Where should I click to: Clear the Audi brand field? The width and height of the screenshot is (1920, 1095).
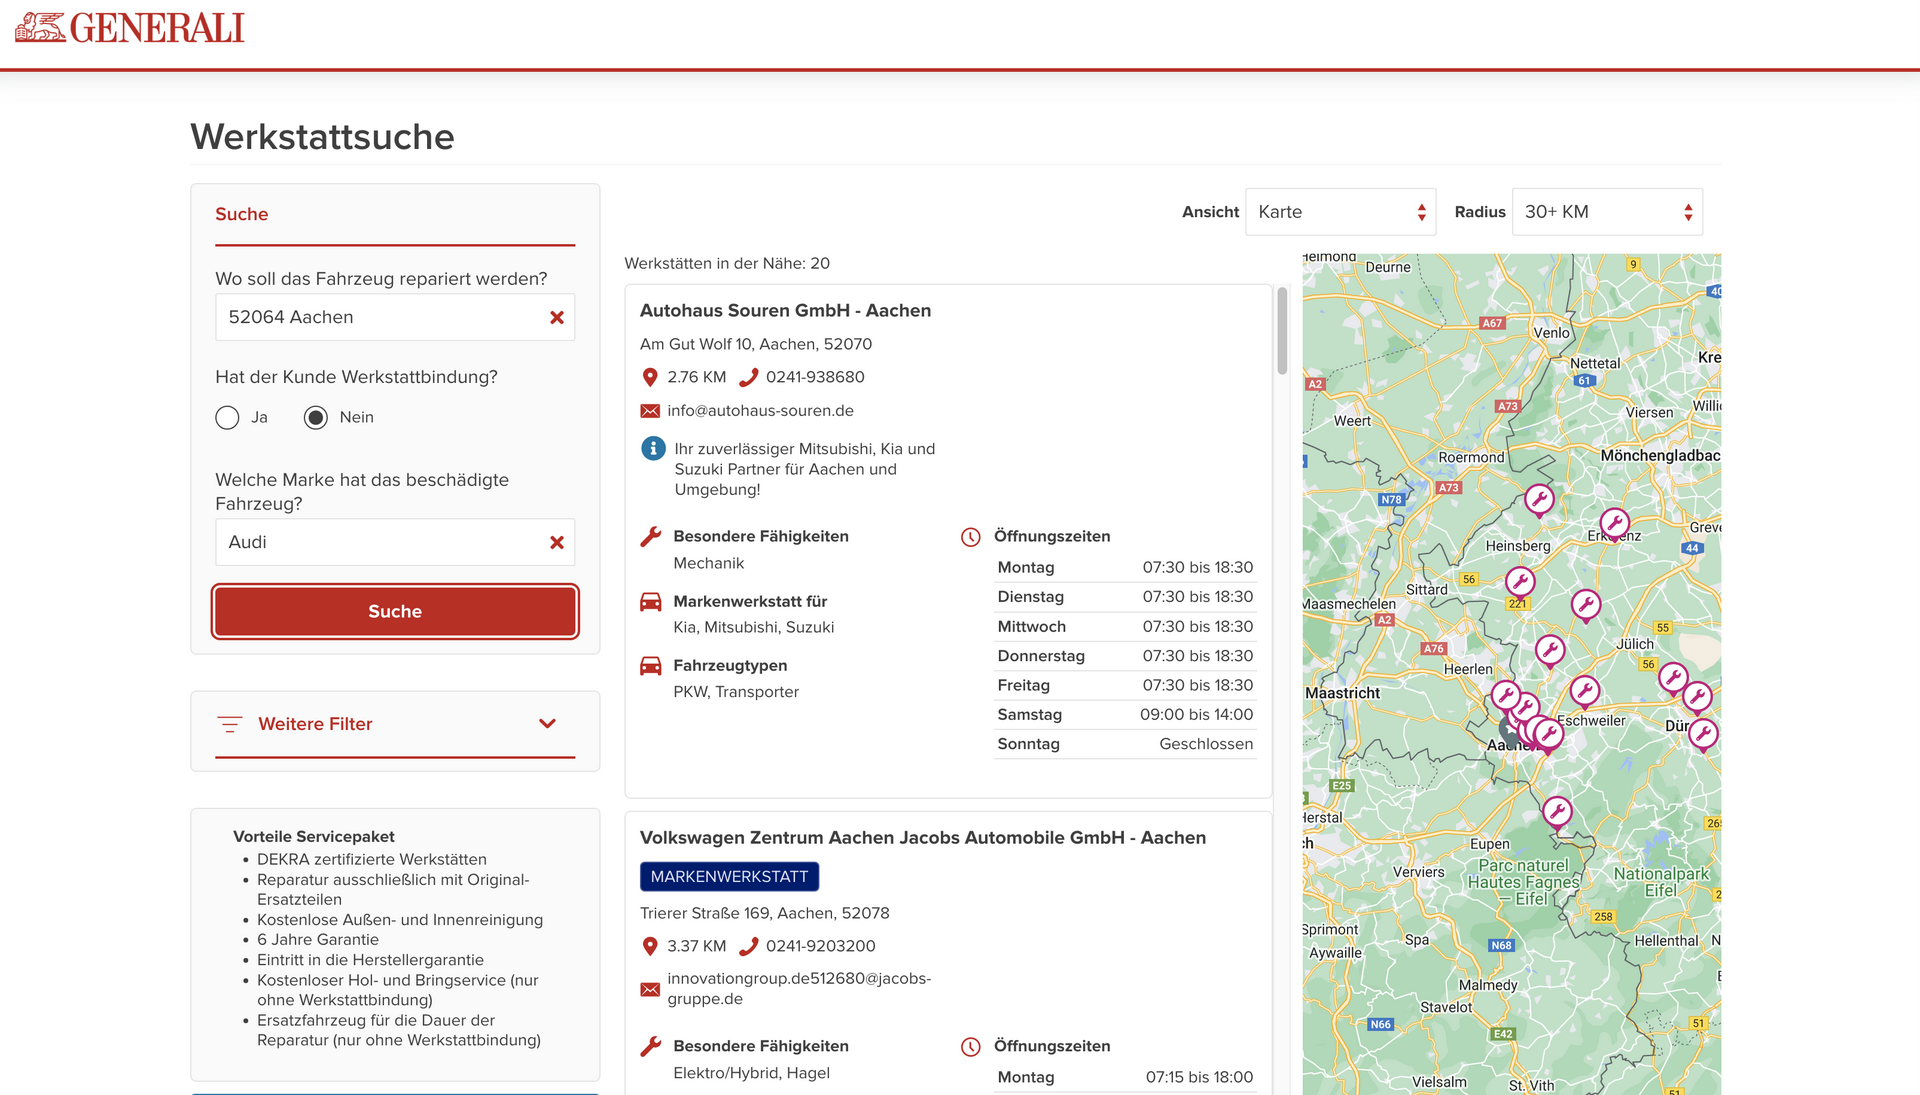coord(557,542)
